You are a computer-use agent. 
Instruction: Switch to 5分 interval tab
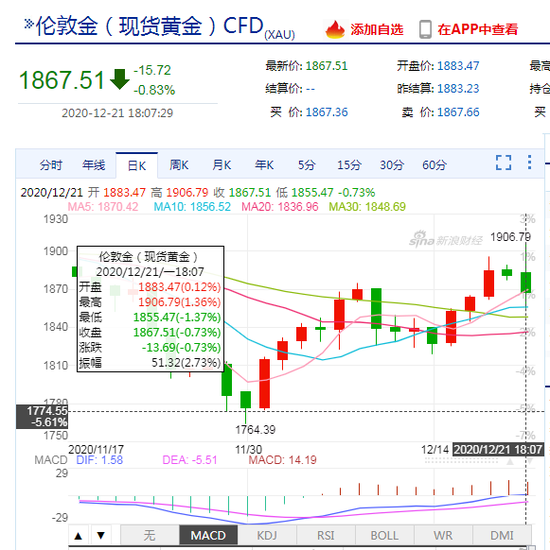[x=307, y=165]
